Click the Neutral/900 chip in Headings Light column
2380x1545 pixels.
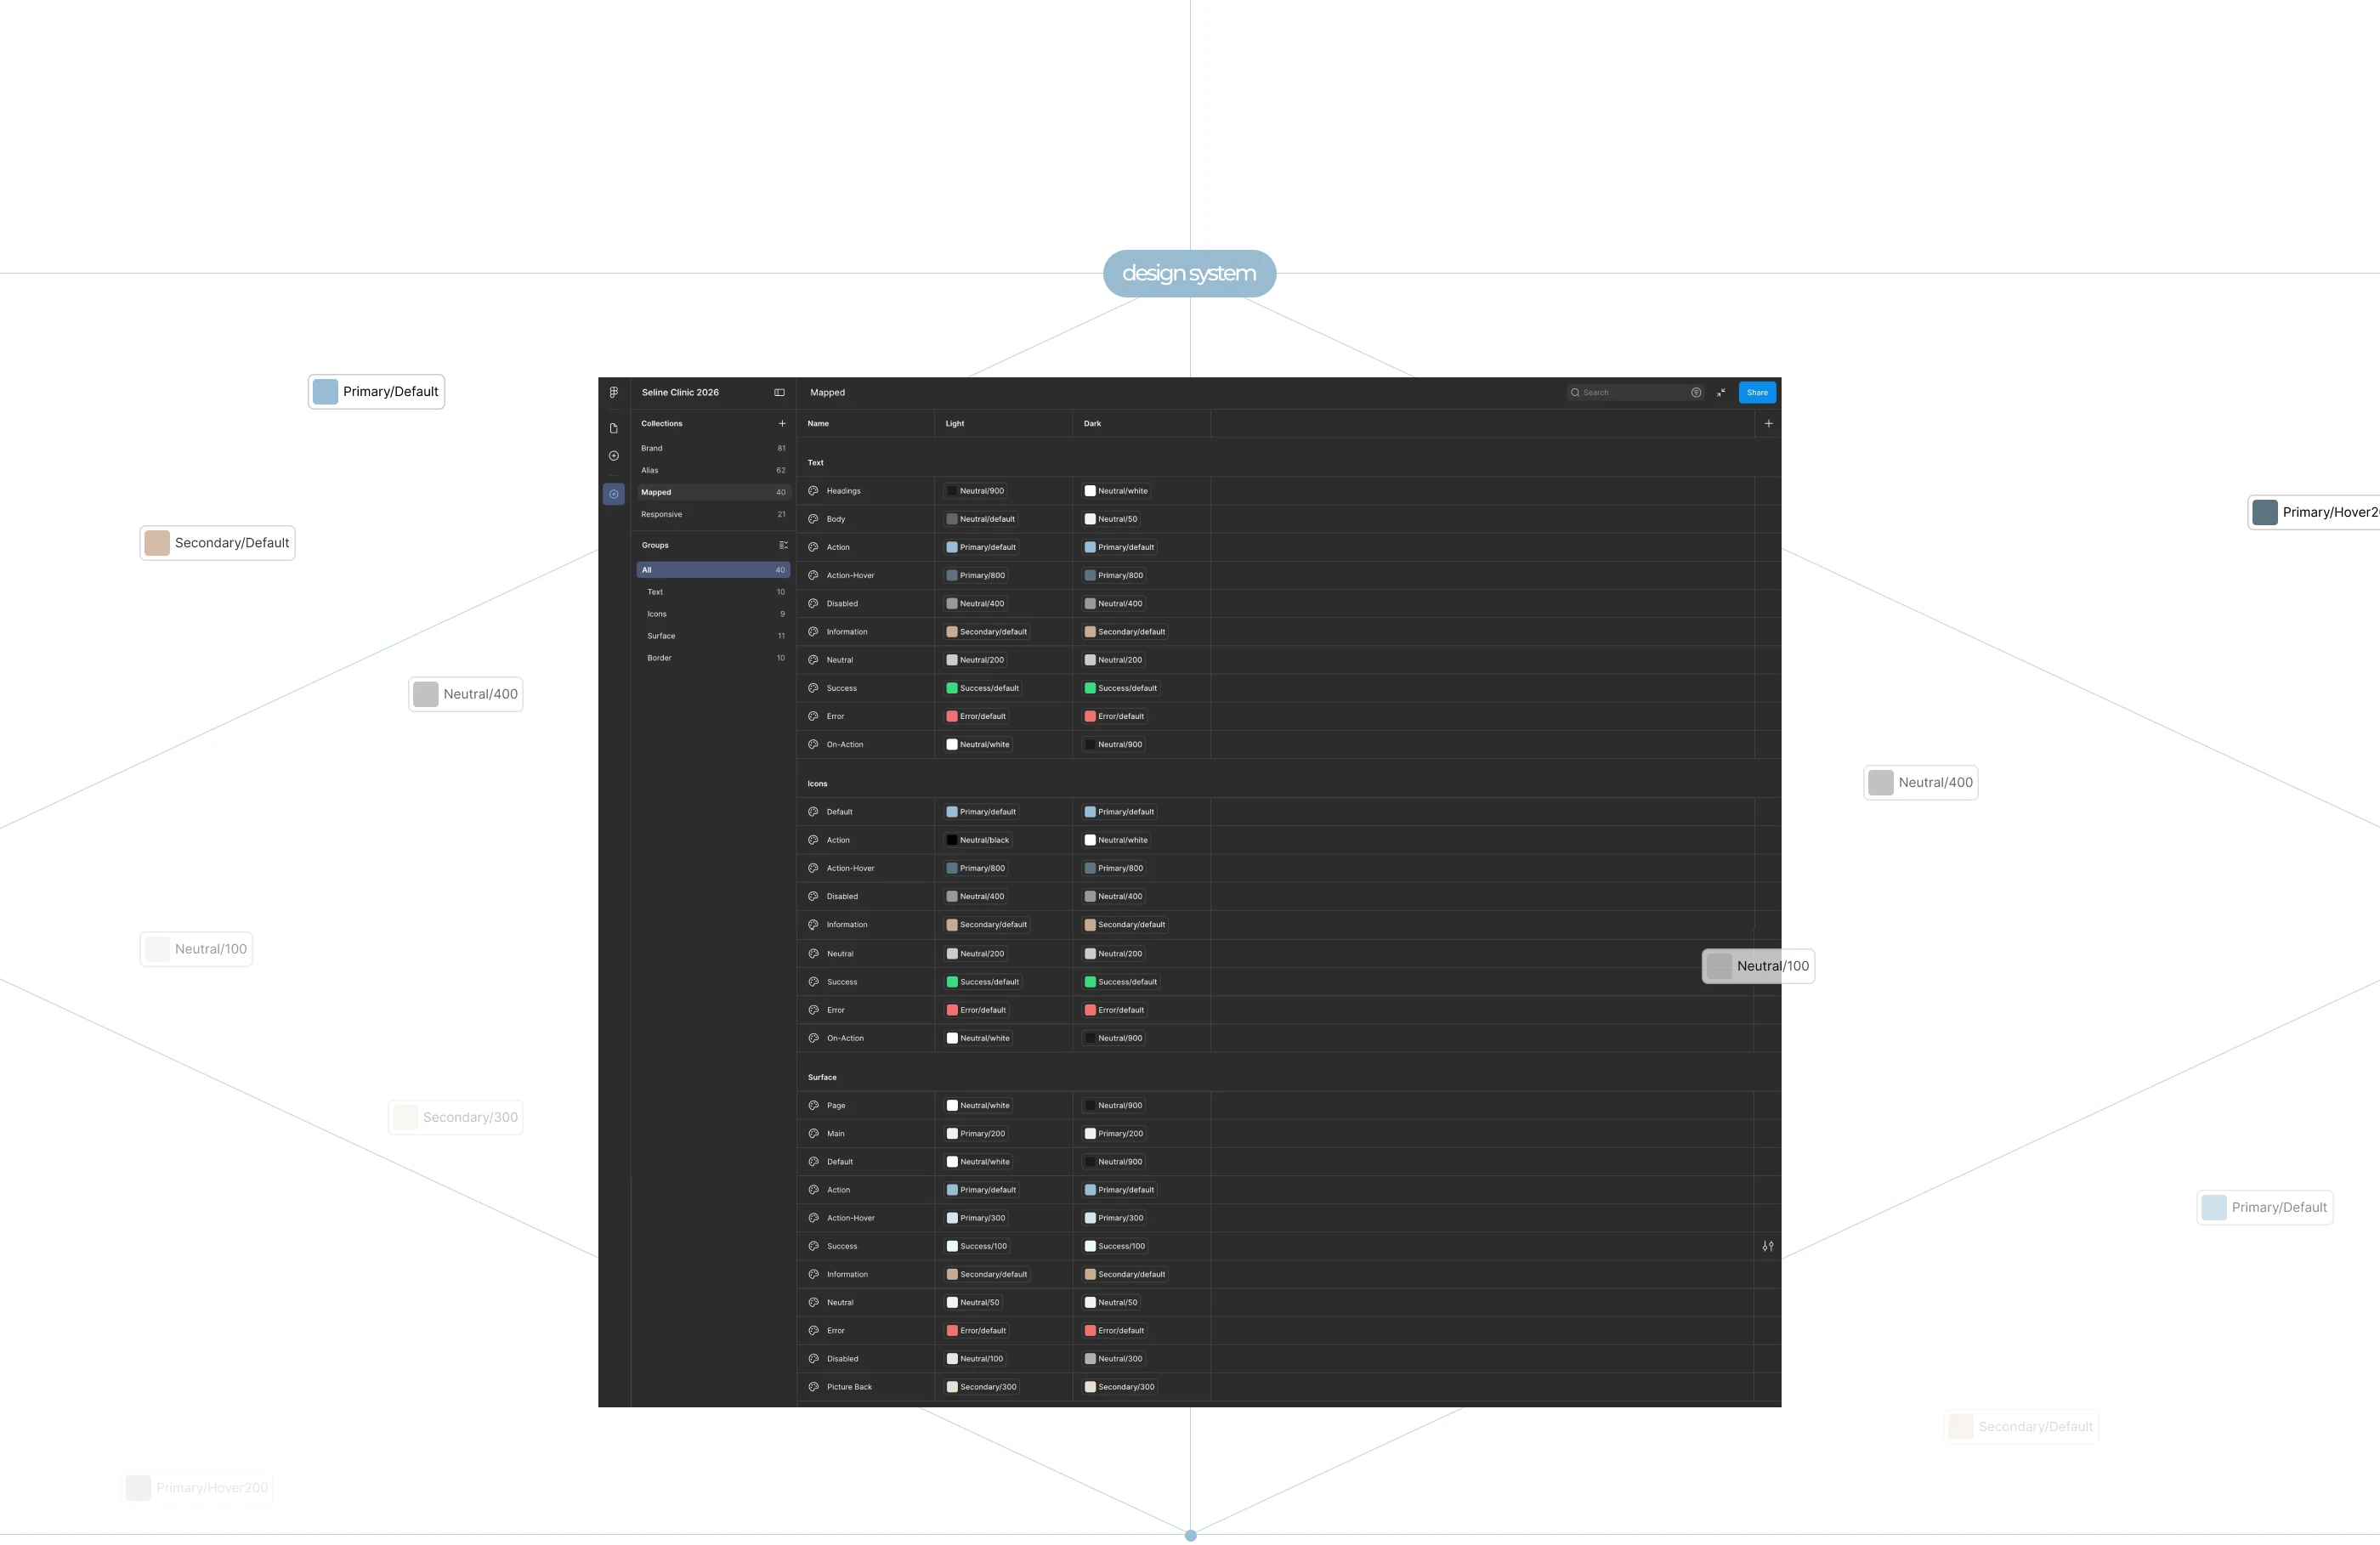975,491
